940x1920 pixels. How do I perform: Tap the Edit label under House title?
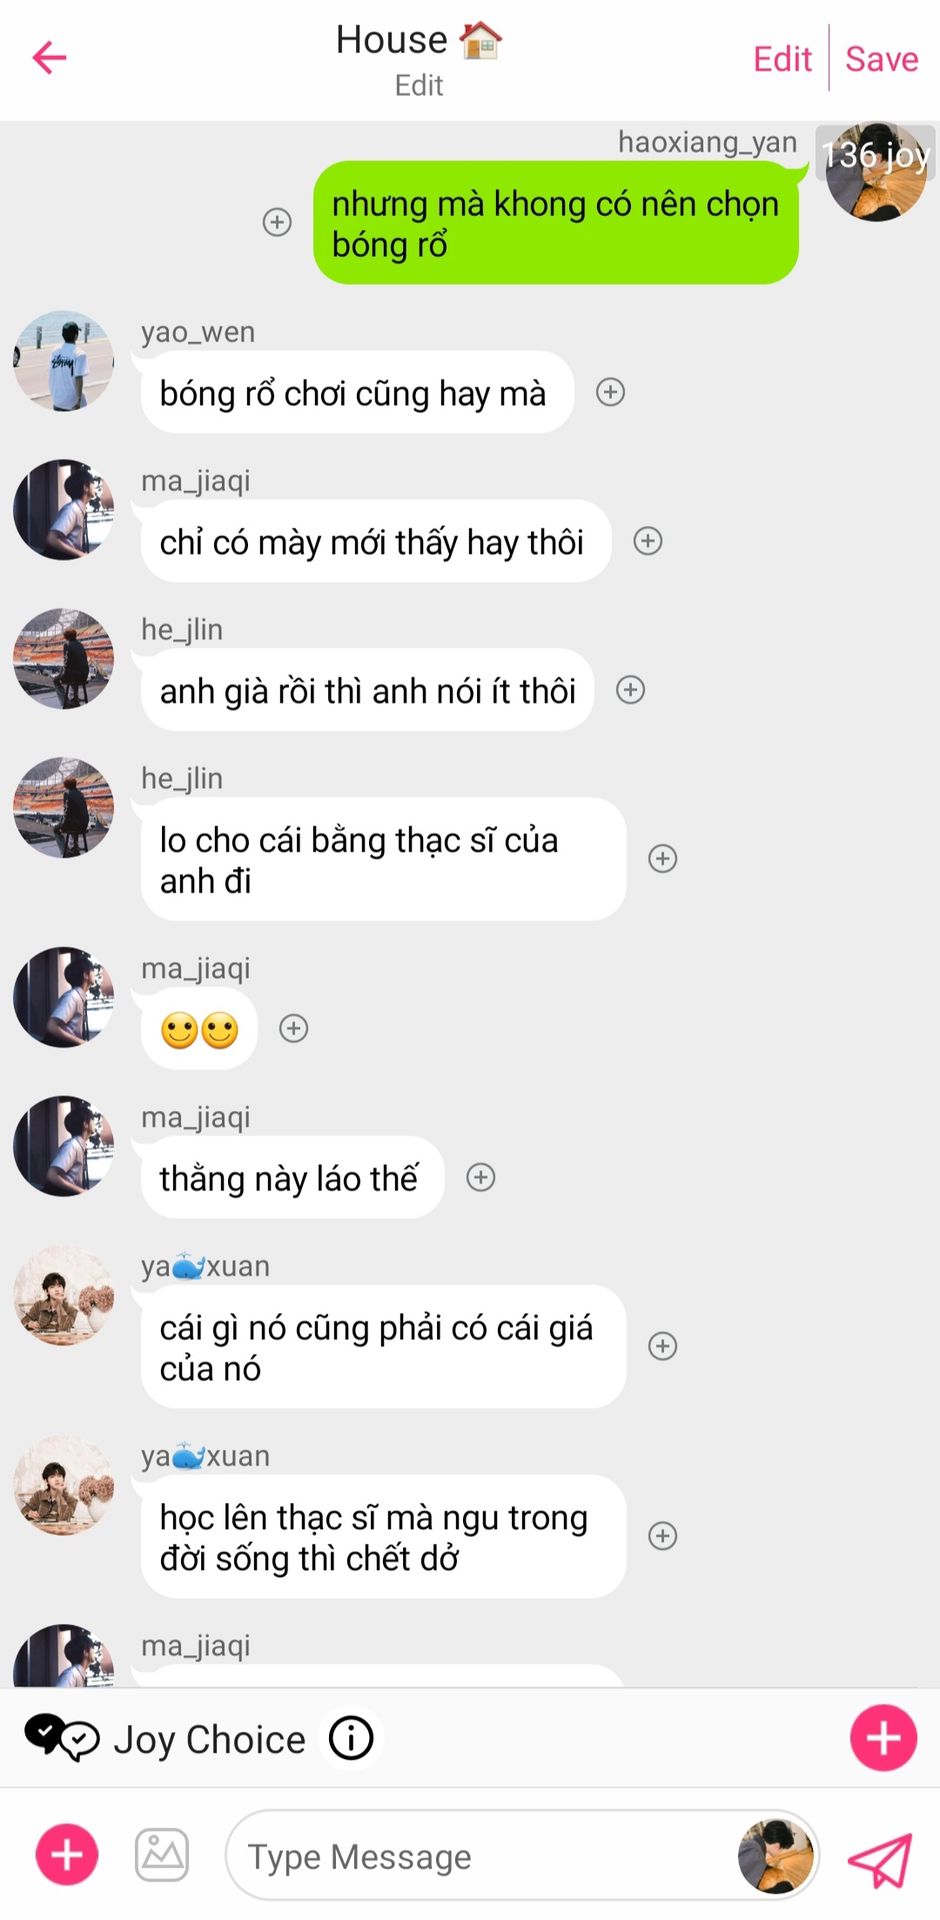[x=419, y=86]
